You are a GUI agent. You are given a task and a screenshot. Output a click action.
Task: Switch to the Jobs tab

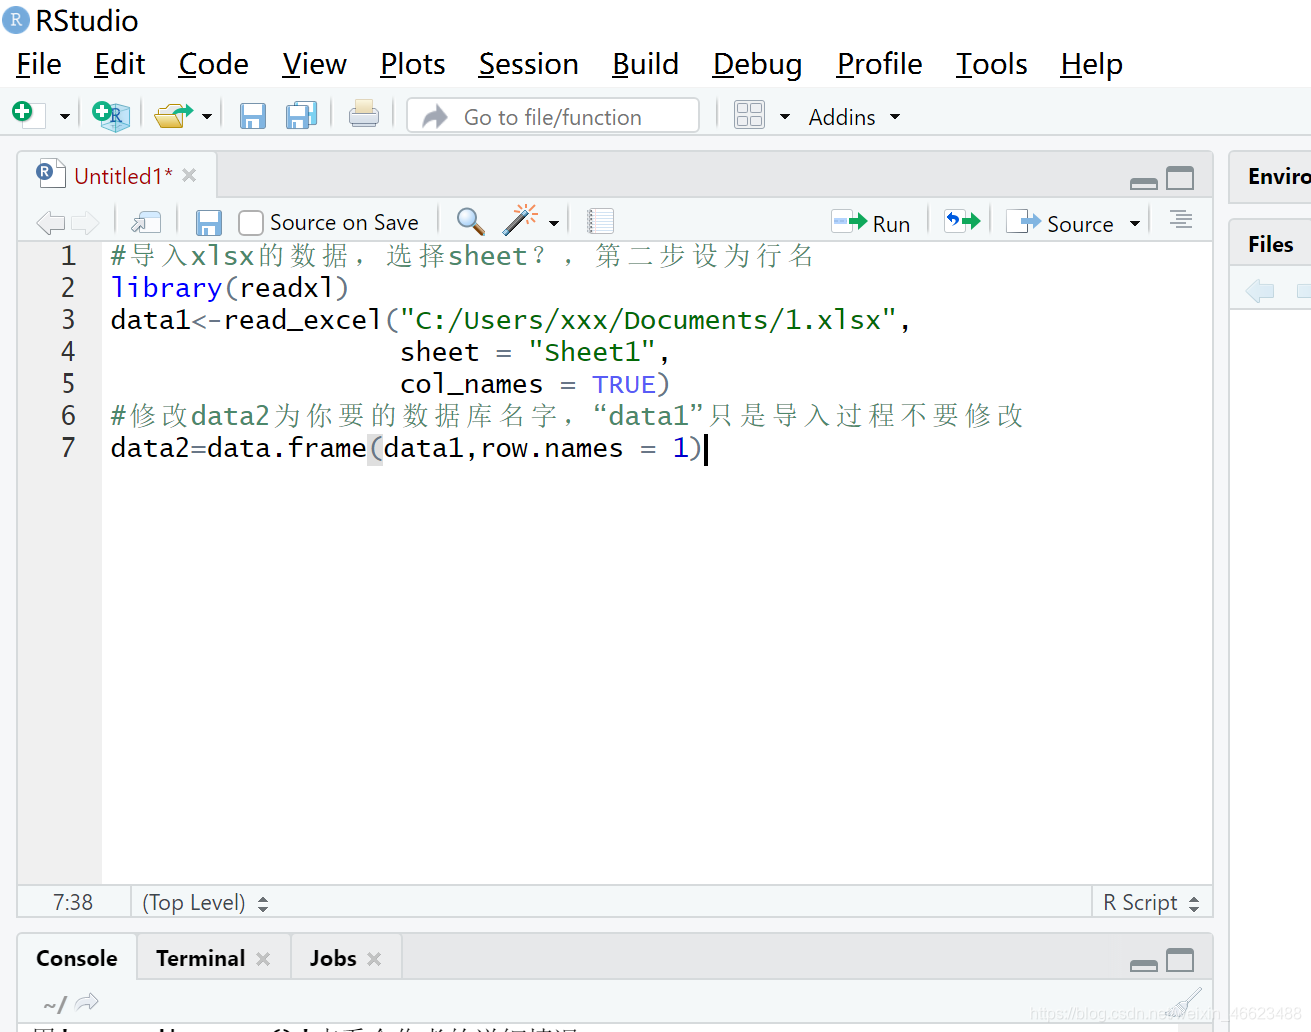pyautogui.click(x=333, y=958)
